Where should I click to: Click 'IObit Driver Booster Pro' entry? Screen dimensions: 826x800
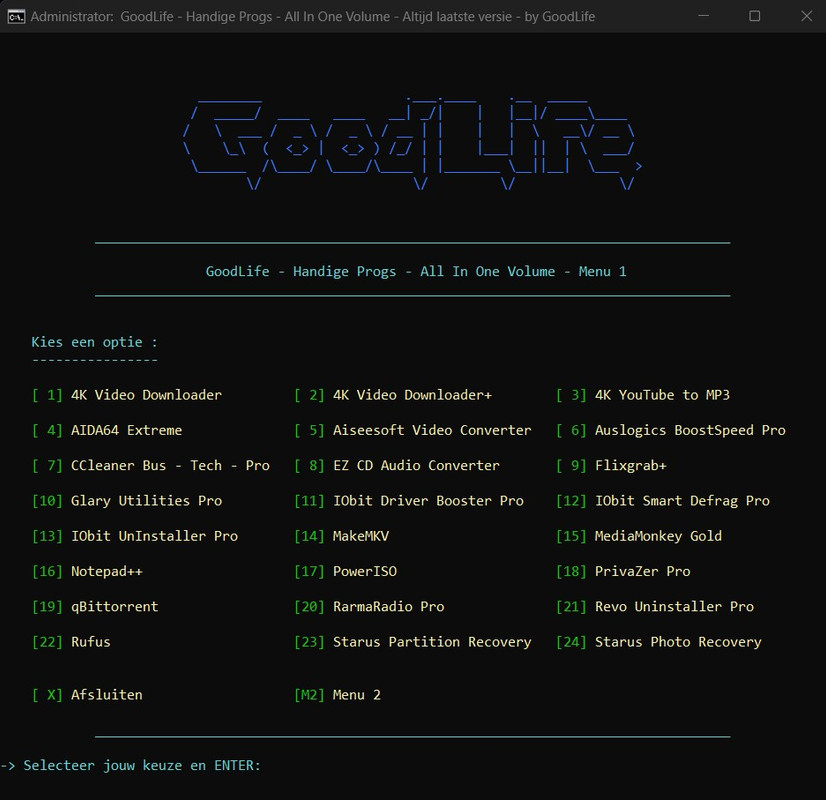(409, 501)
